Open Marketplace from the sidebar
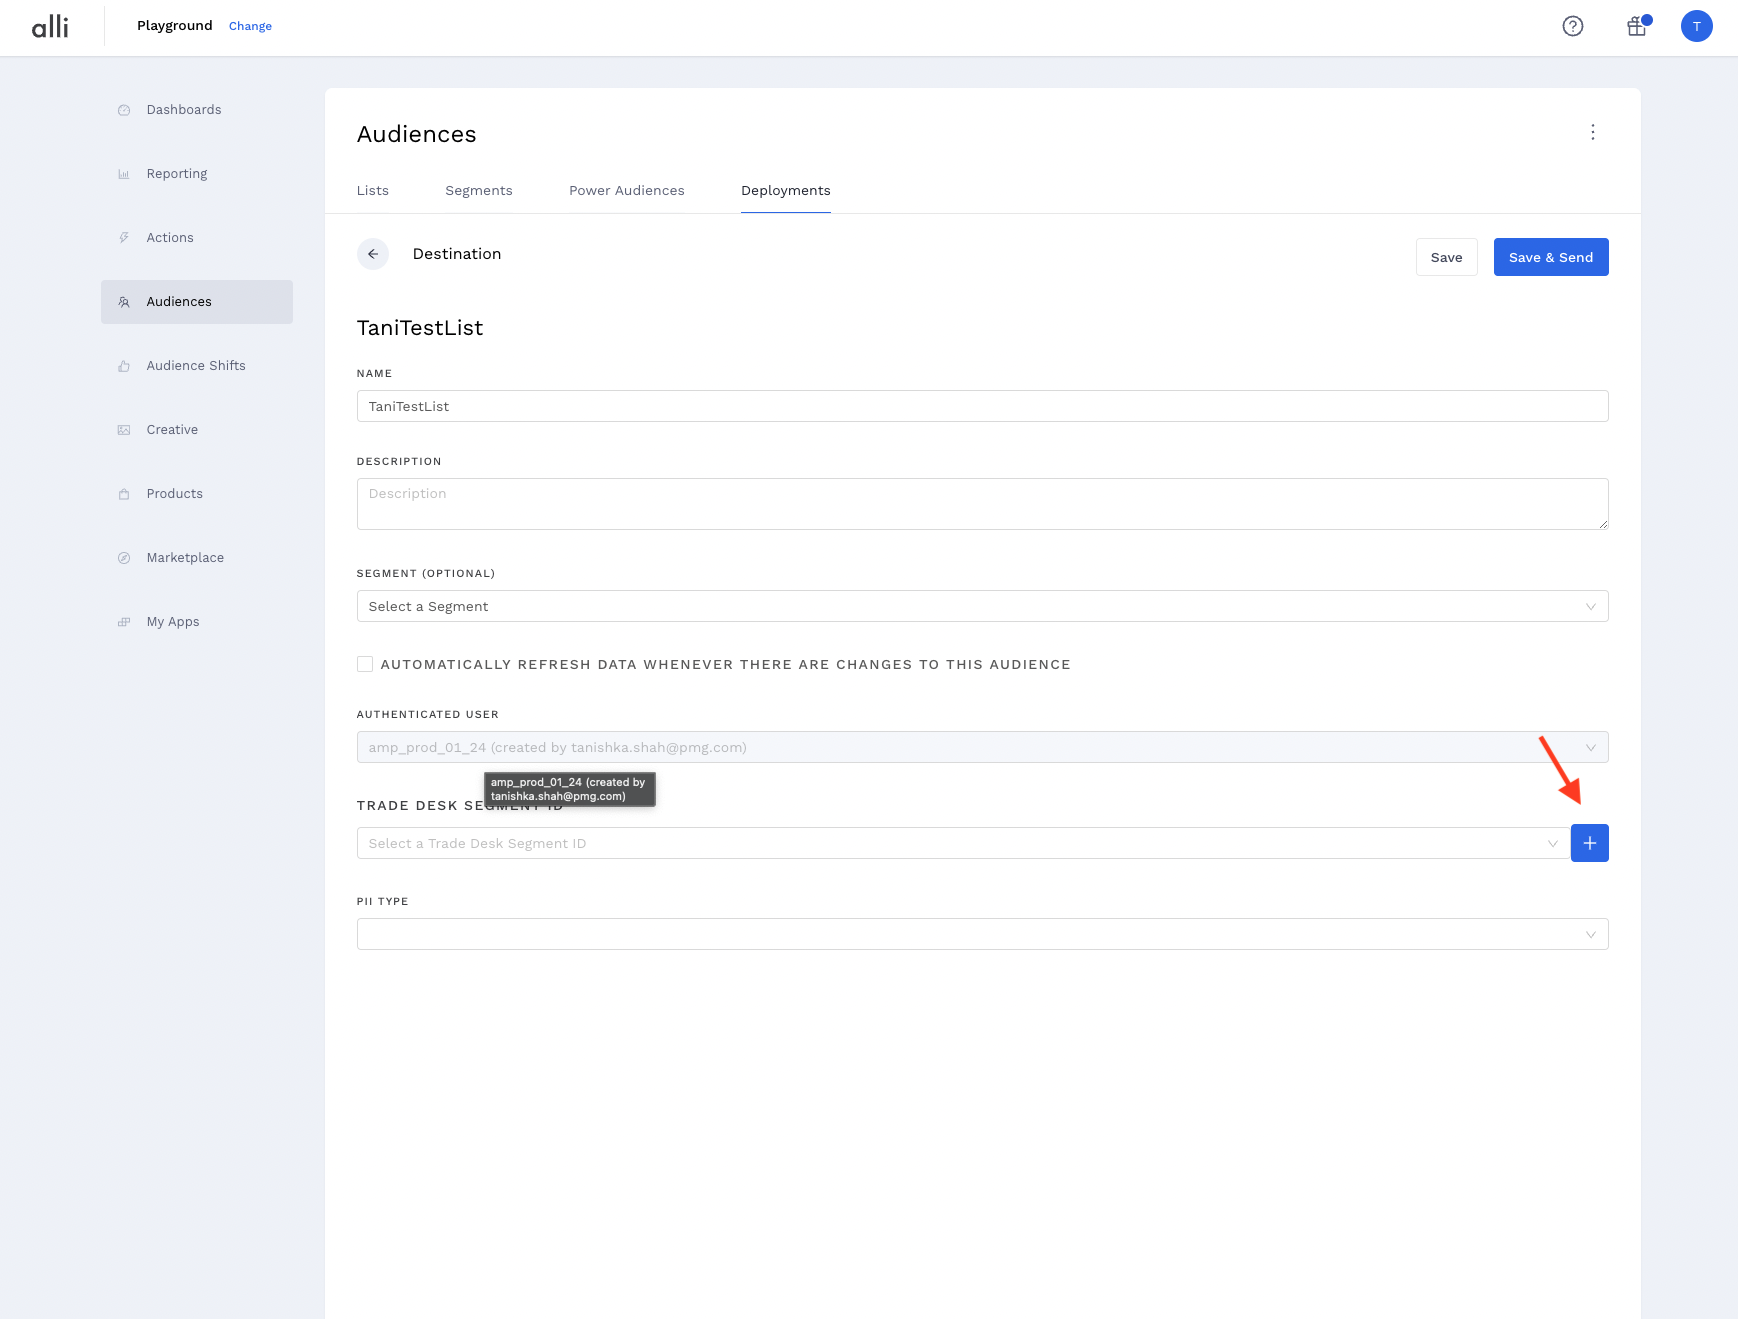 (x=185, y=558)
